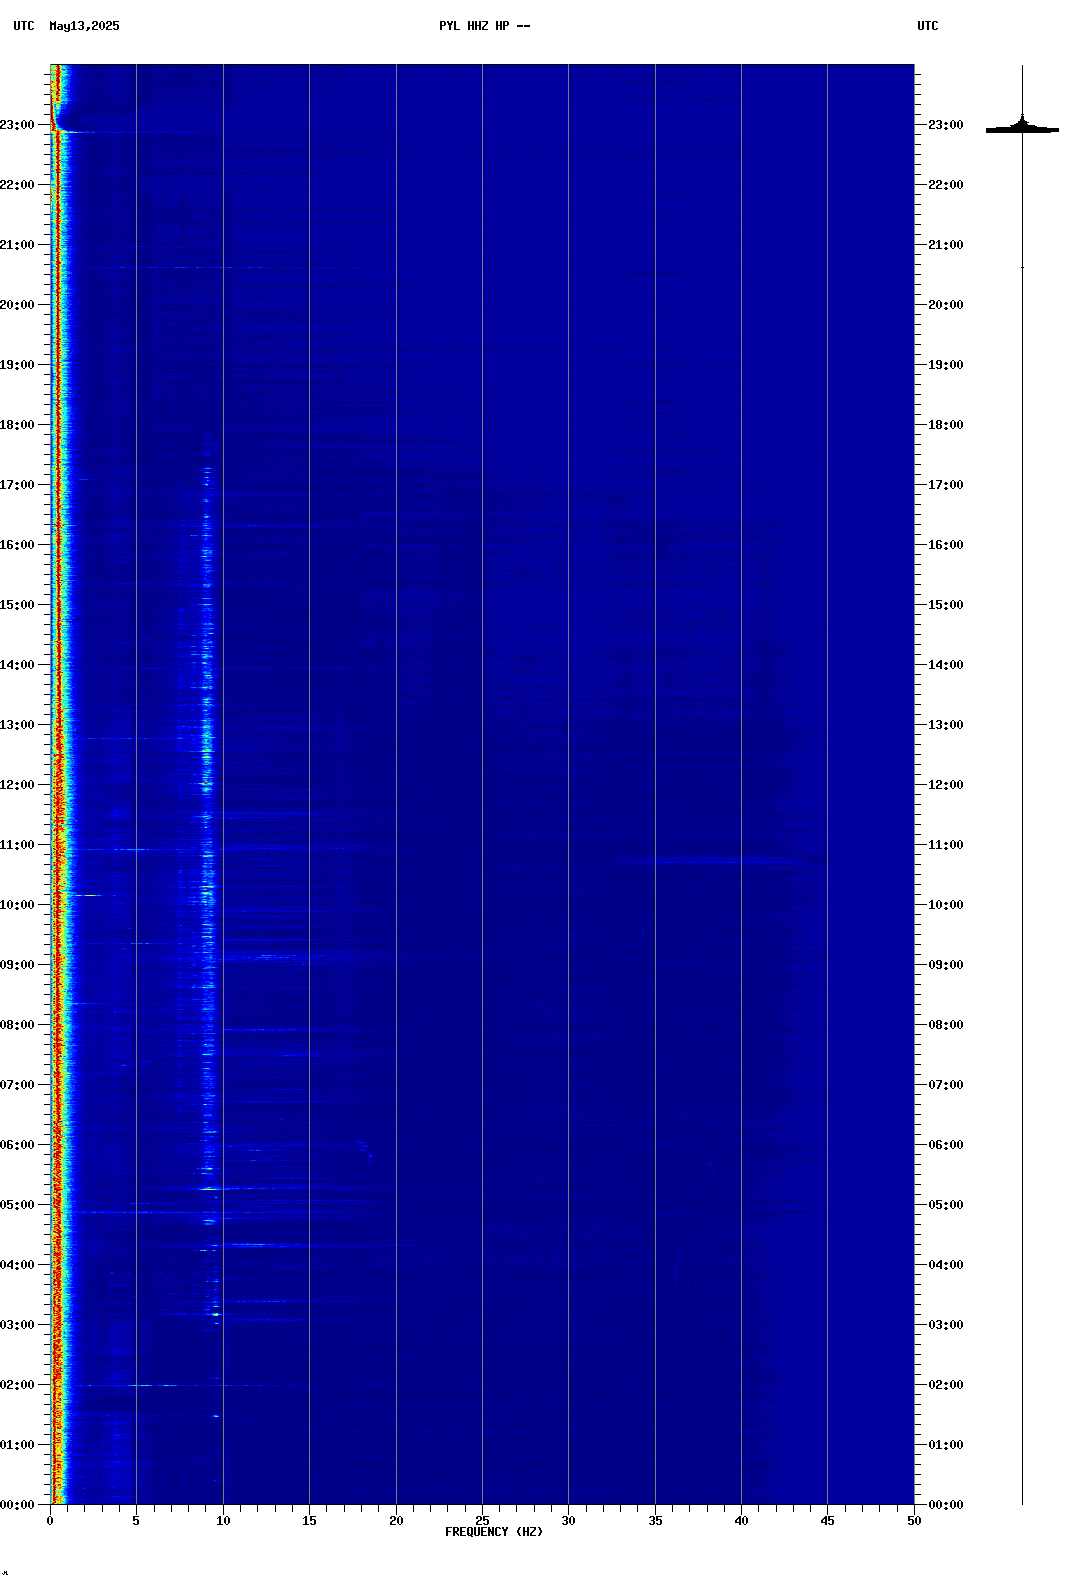Image resolution: width=1066 pixels, height=1584 pixels.
Task: Click 19:00 on the right time axis
Action: [945, 365]
